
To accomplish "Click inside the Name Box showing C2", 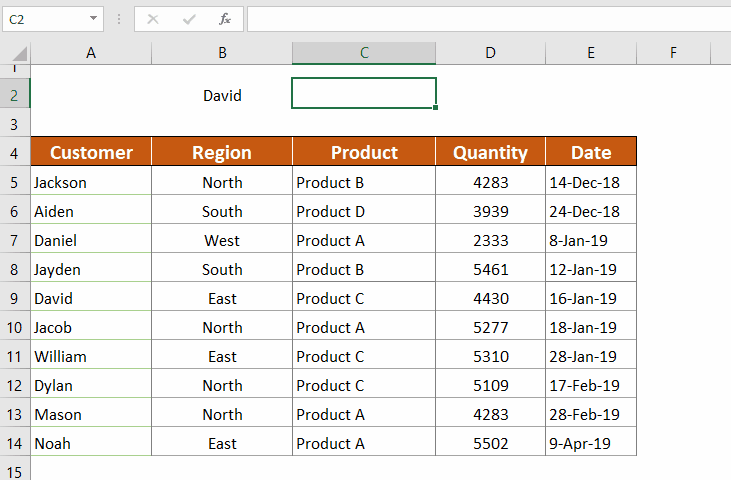I will [42, 19].
